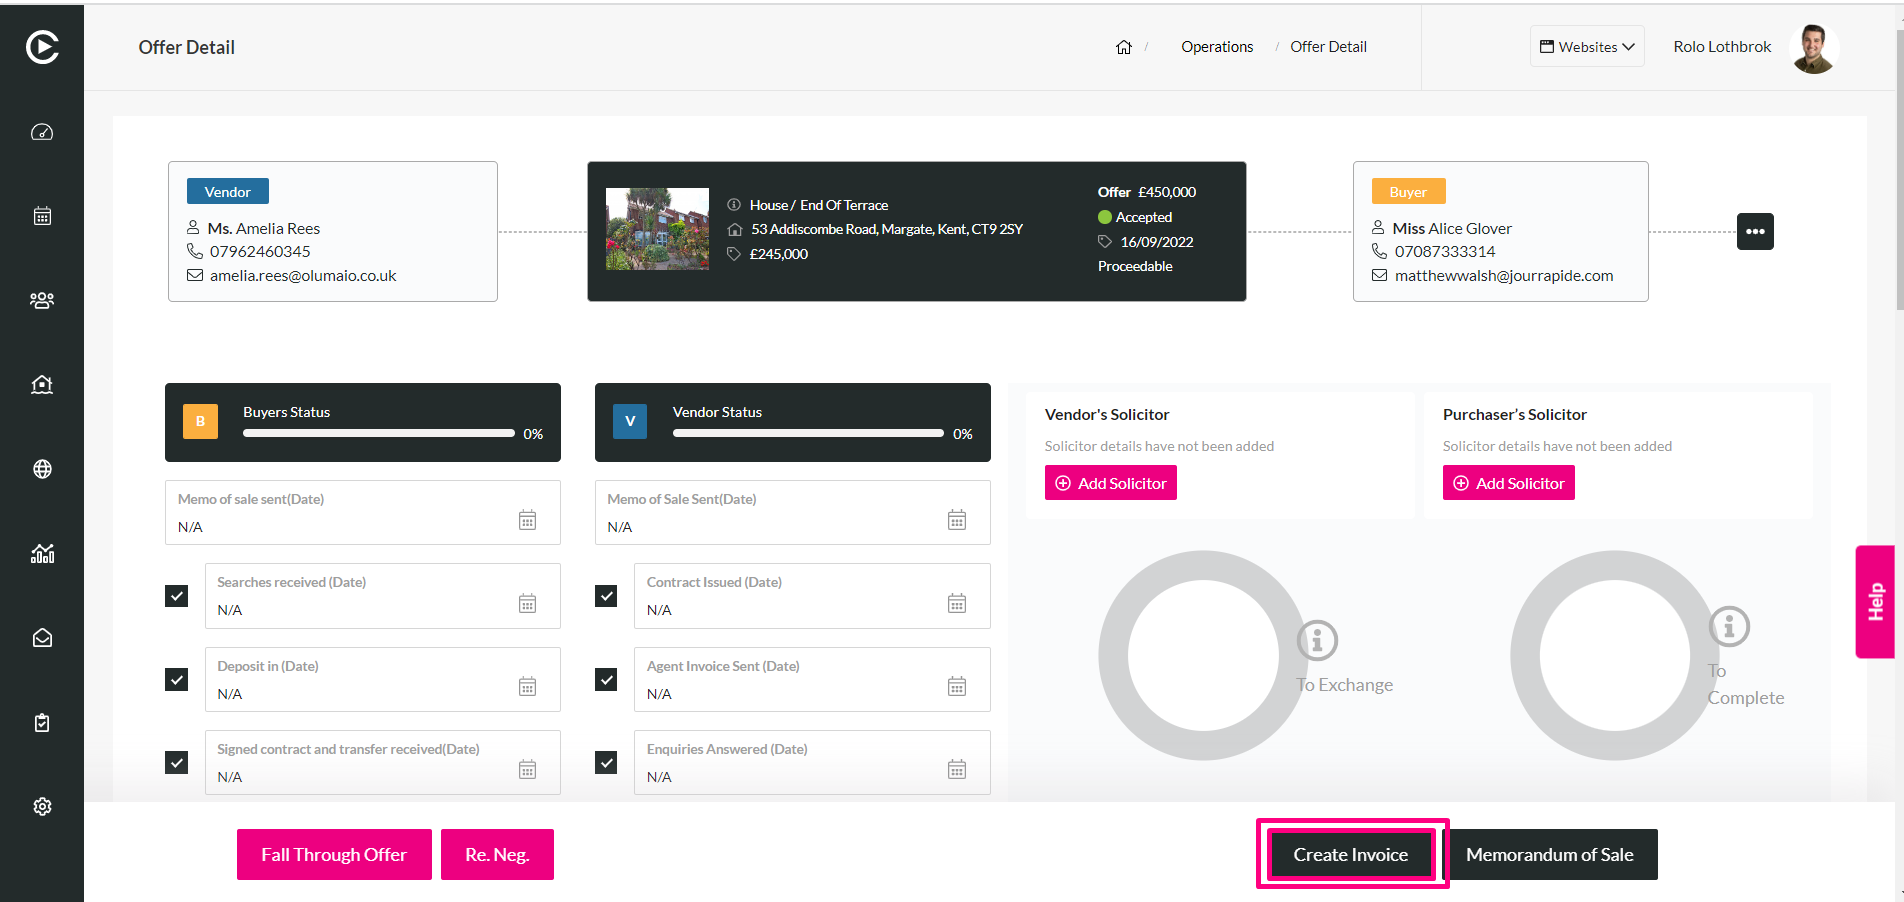This screenshot has width=1904, height=902.
Task: Expand the Websites dropdown
Action: coord(1587,47)
